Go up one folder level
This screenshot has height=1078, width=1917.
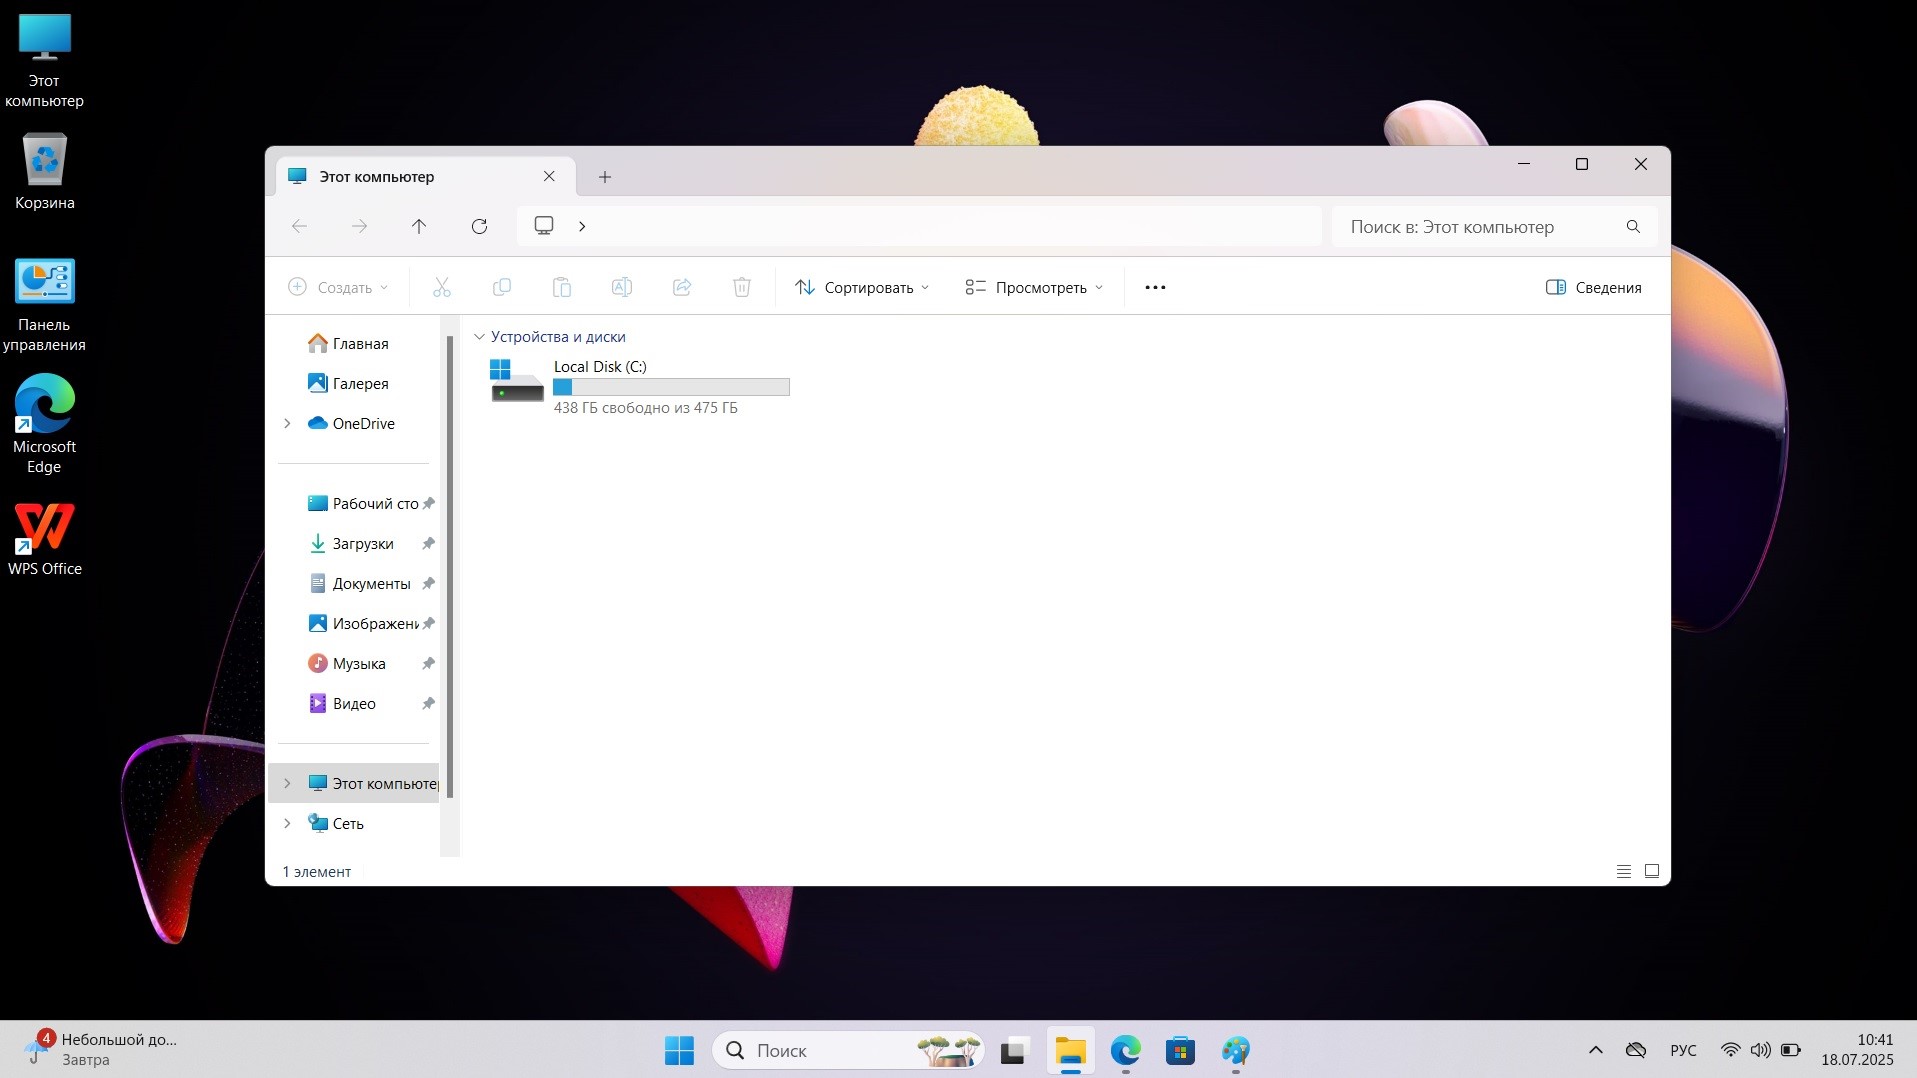pyautogui.click(x=419, y=226)
